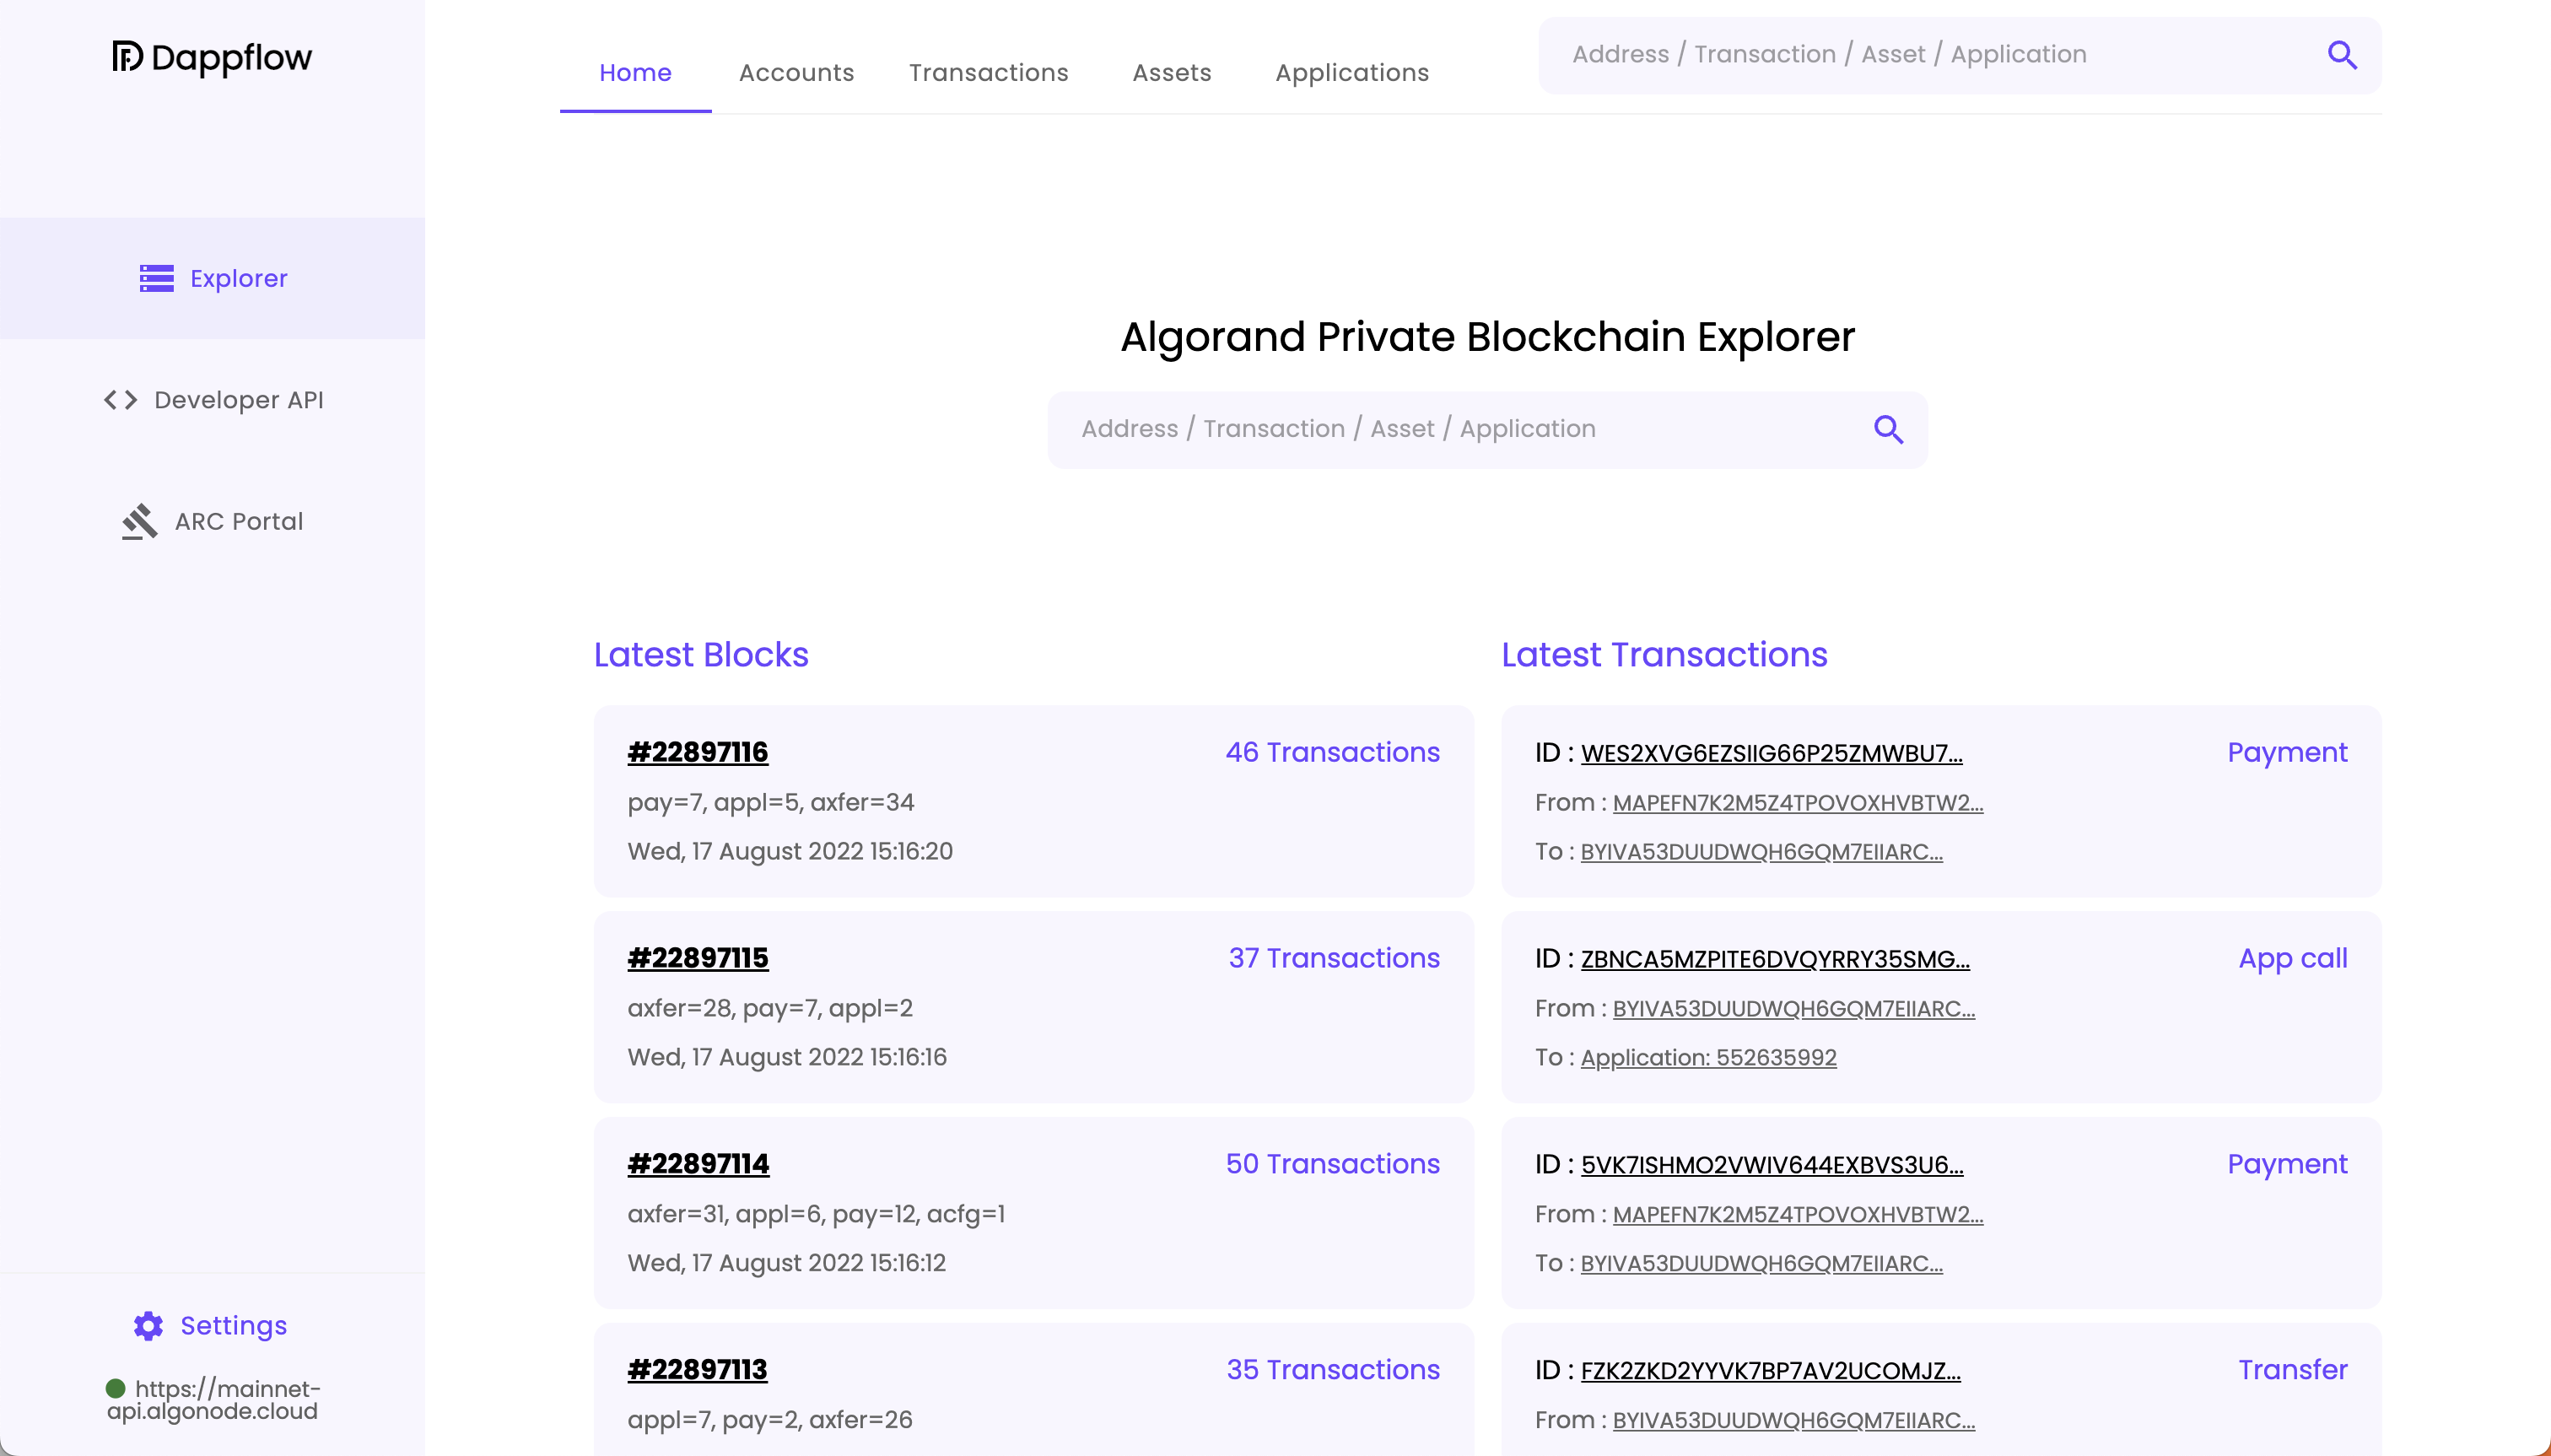Open the Explorer sidebar icon
The image size is (2551, 1456).
point(156,278)
